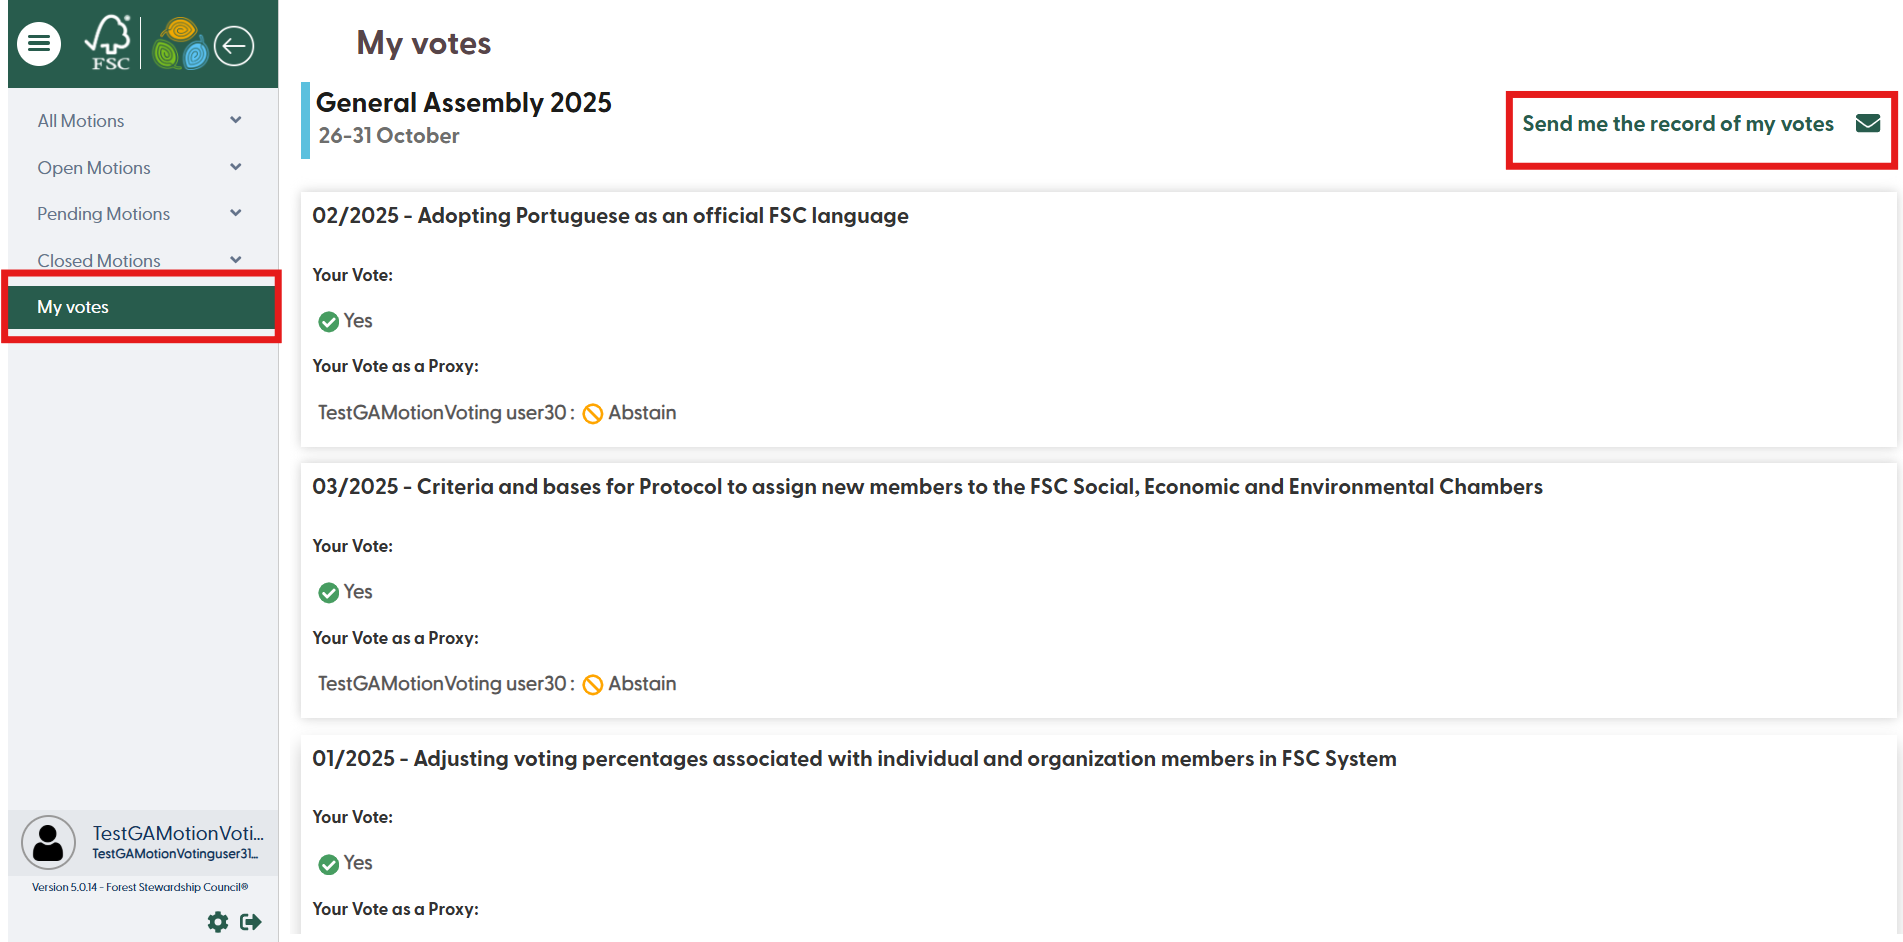The image size is (1903, 942).
Task: Open the settings gear icon
Action: 218,921
